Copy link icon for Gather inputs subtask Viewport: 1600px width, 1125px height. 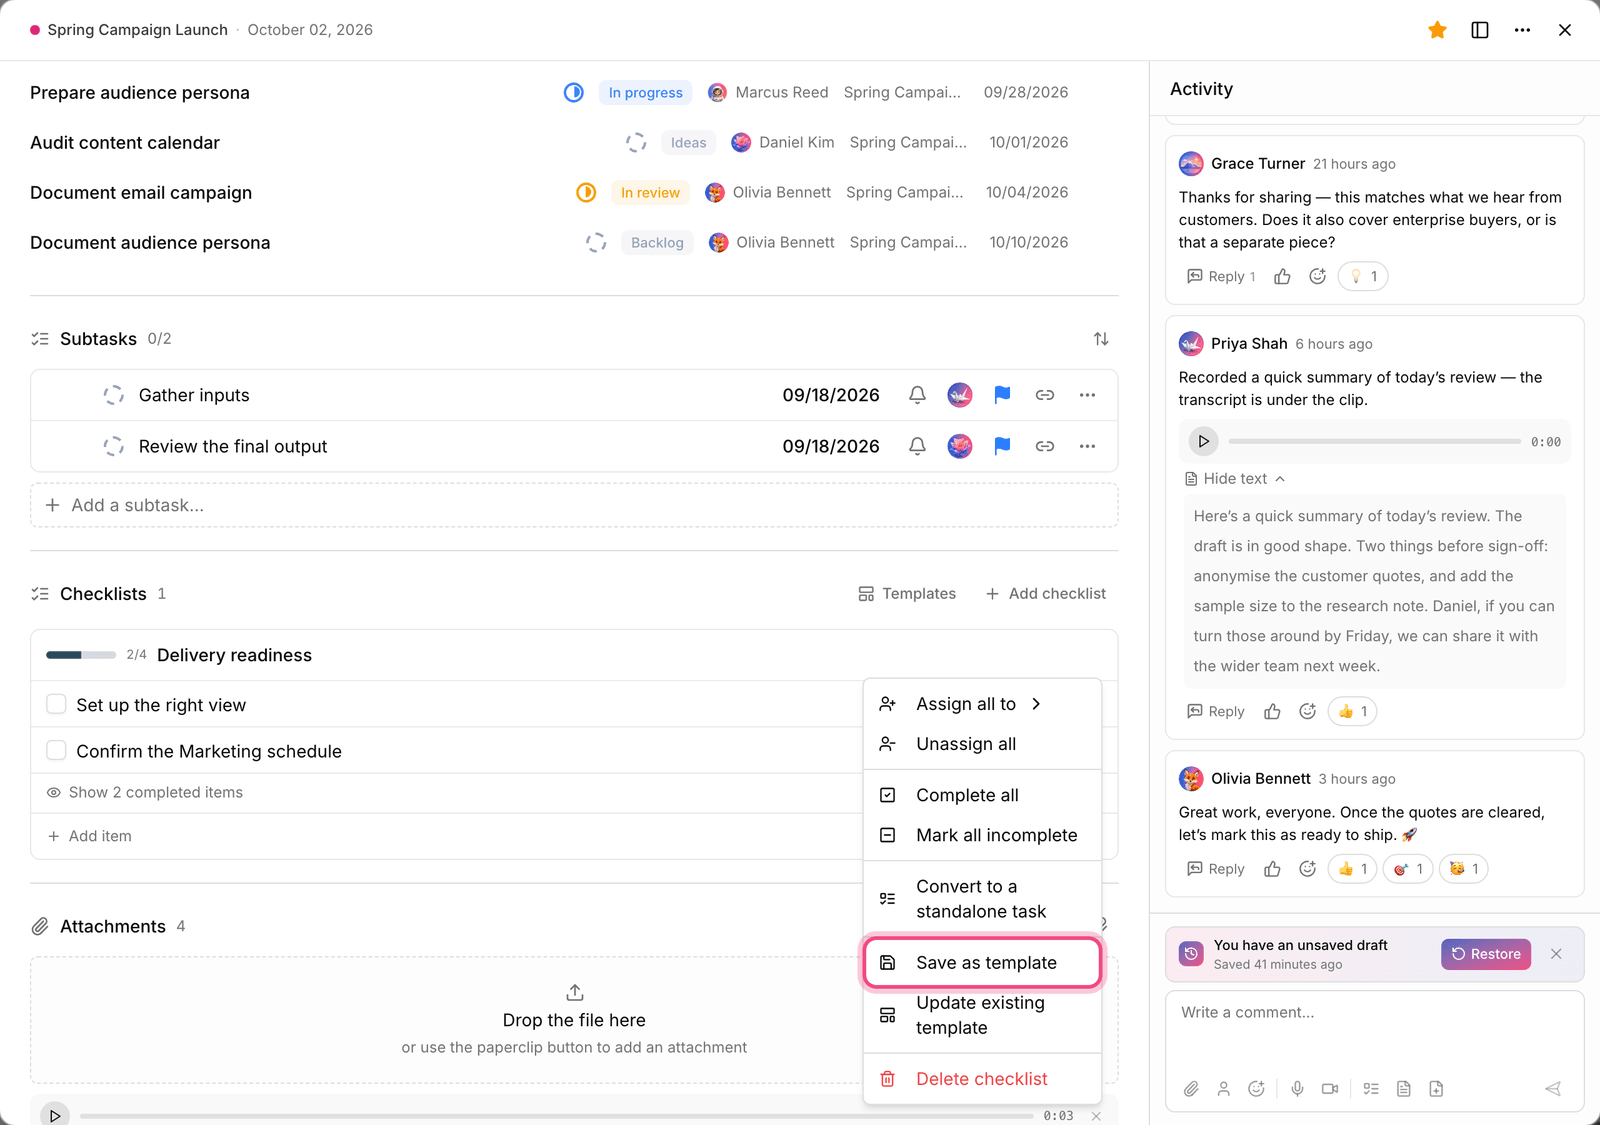tap(1045, 395)
